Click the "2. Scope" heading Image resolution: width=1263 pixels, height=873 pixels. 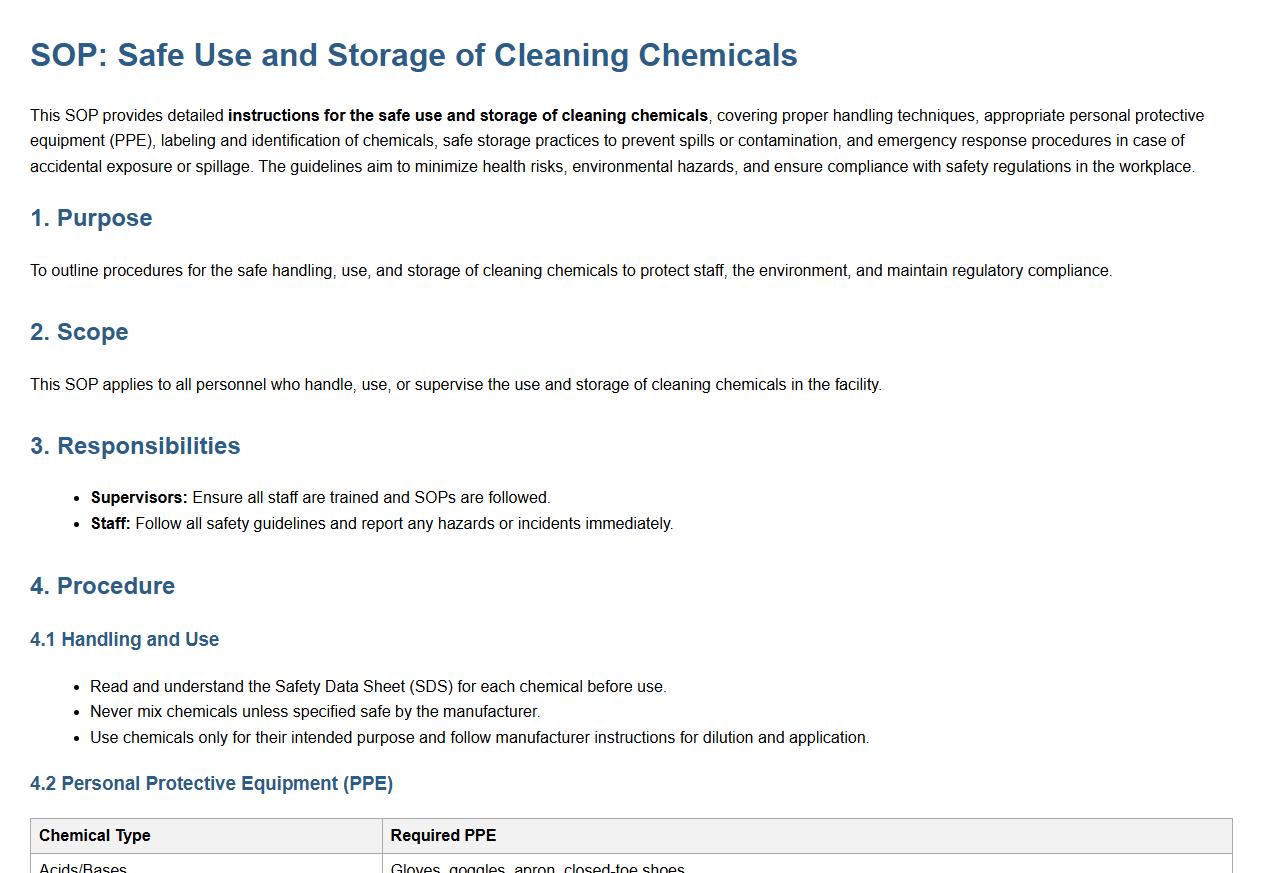pyautogui.click(x=79, y=332)
